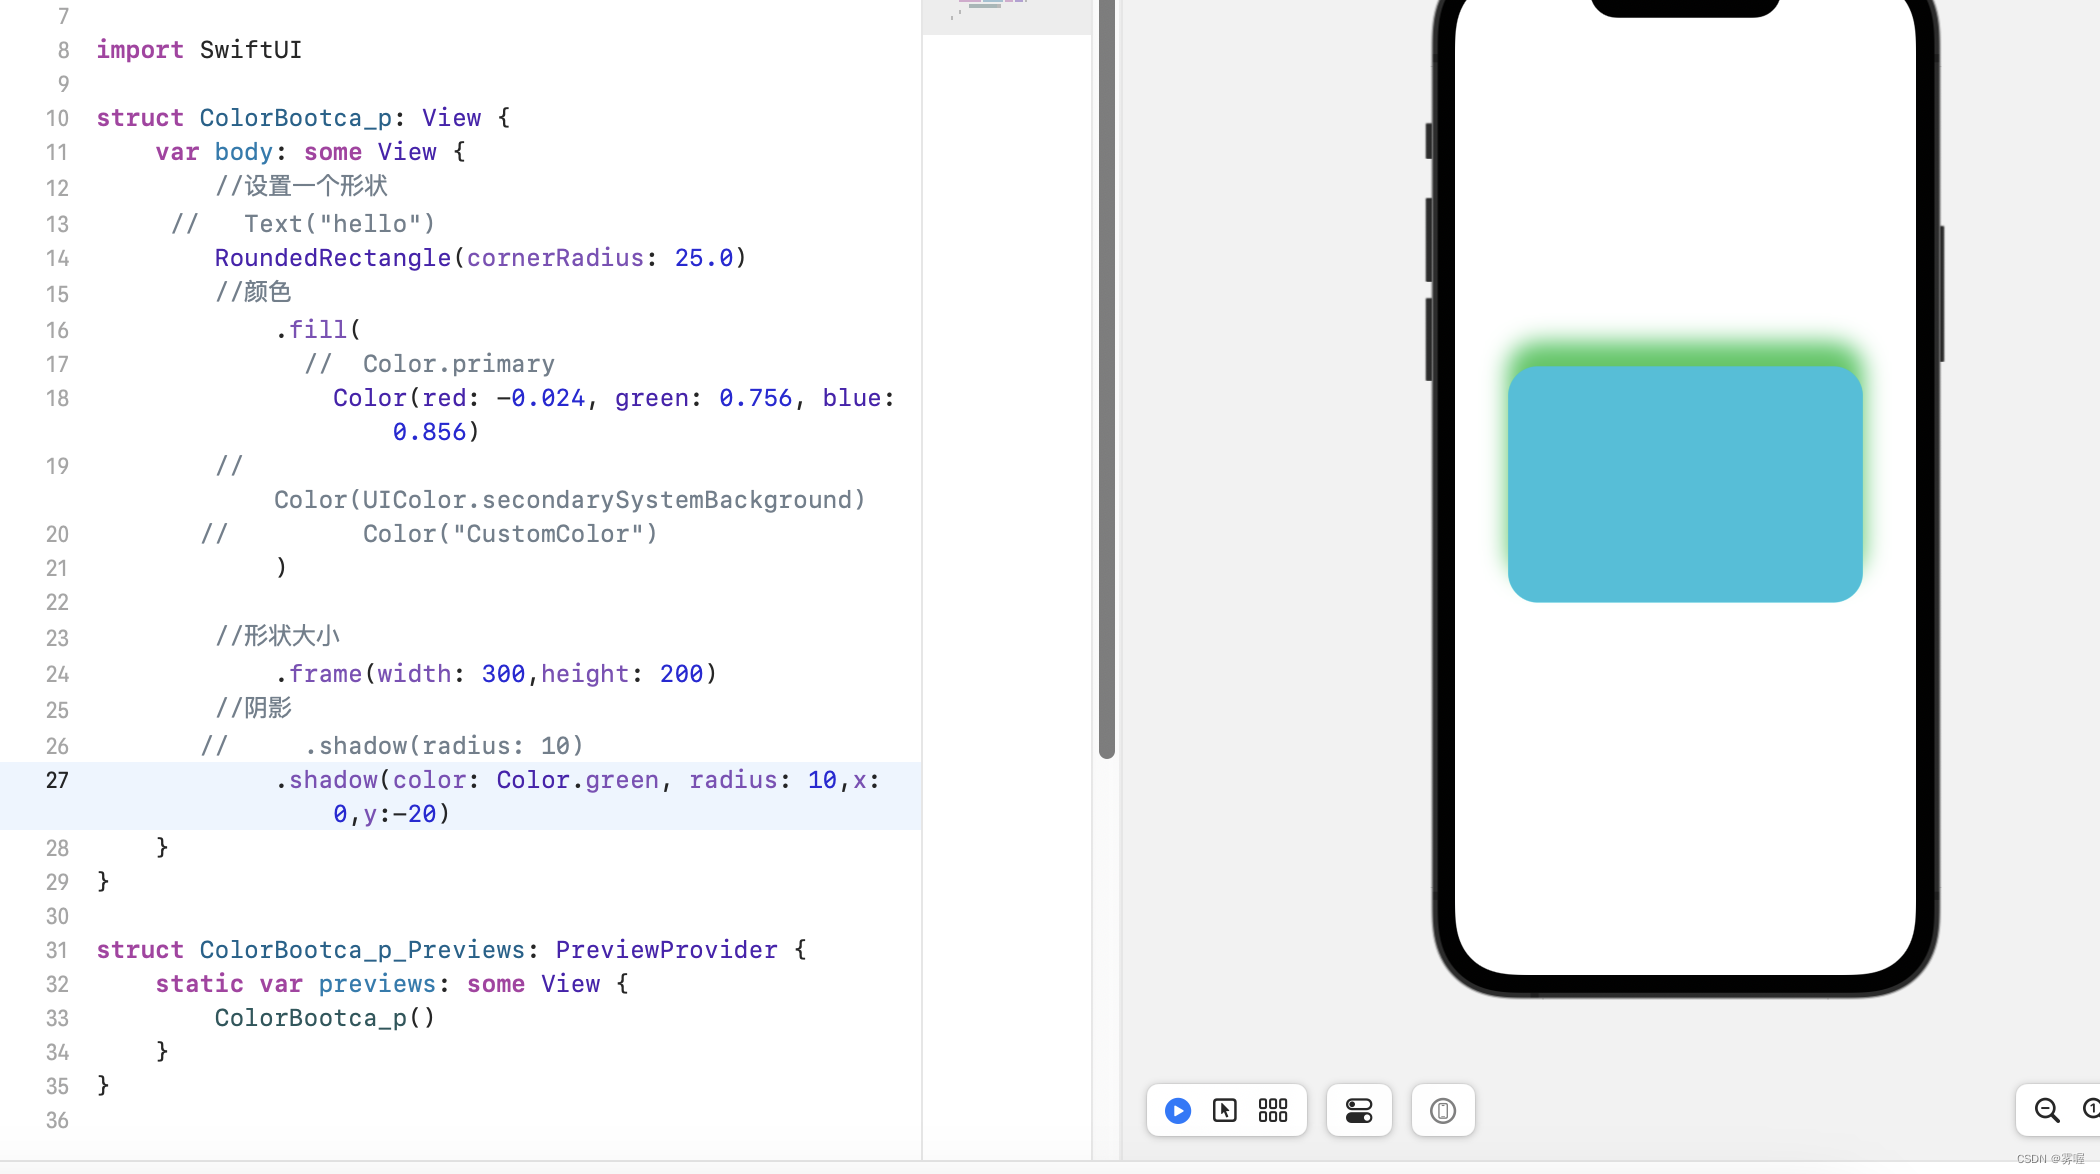This screenshot has height=1174, width=2100.
Task: Open the preview Variants grid icon
Action: [1272, 1110]
